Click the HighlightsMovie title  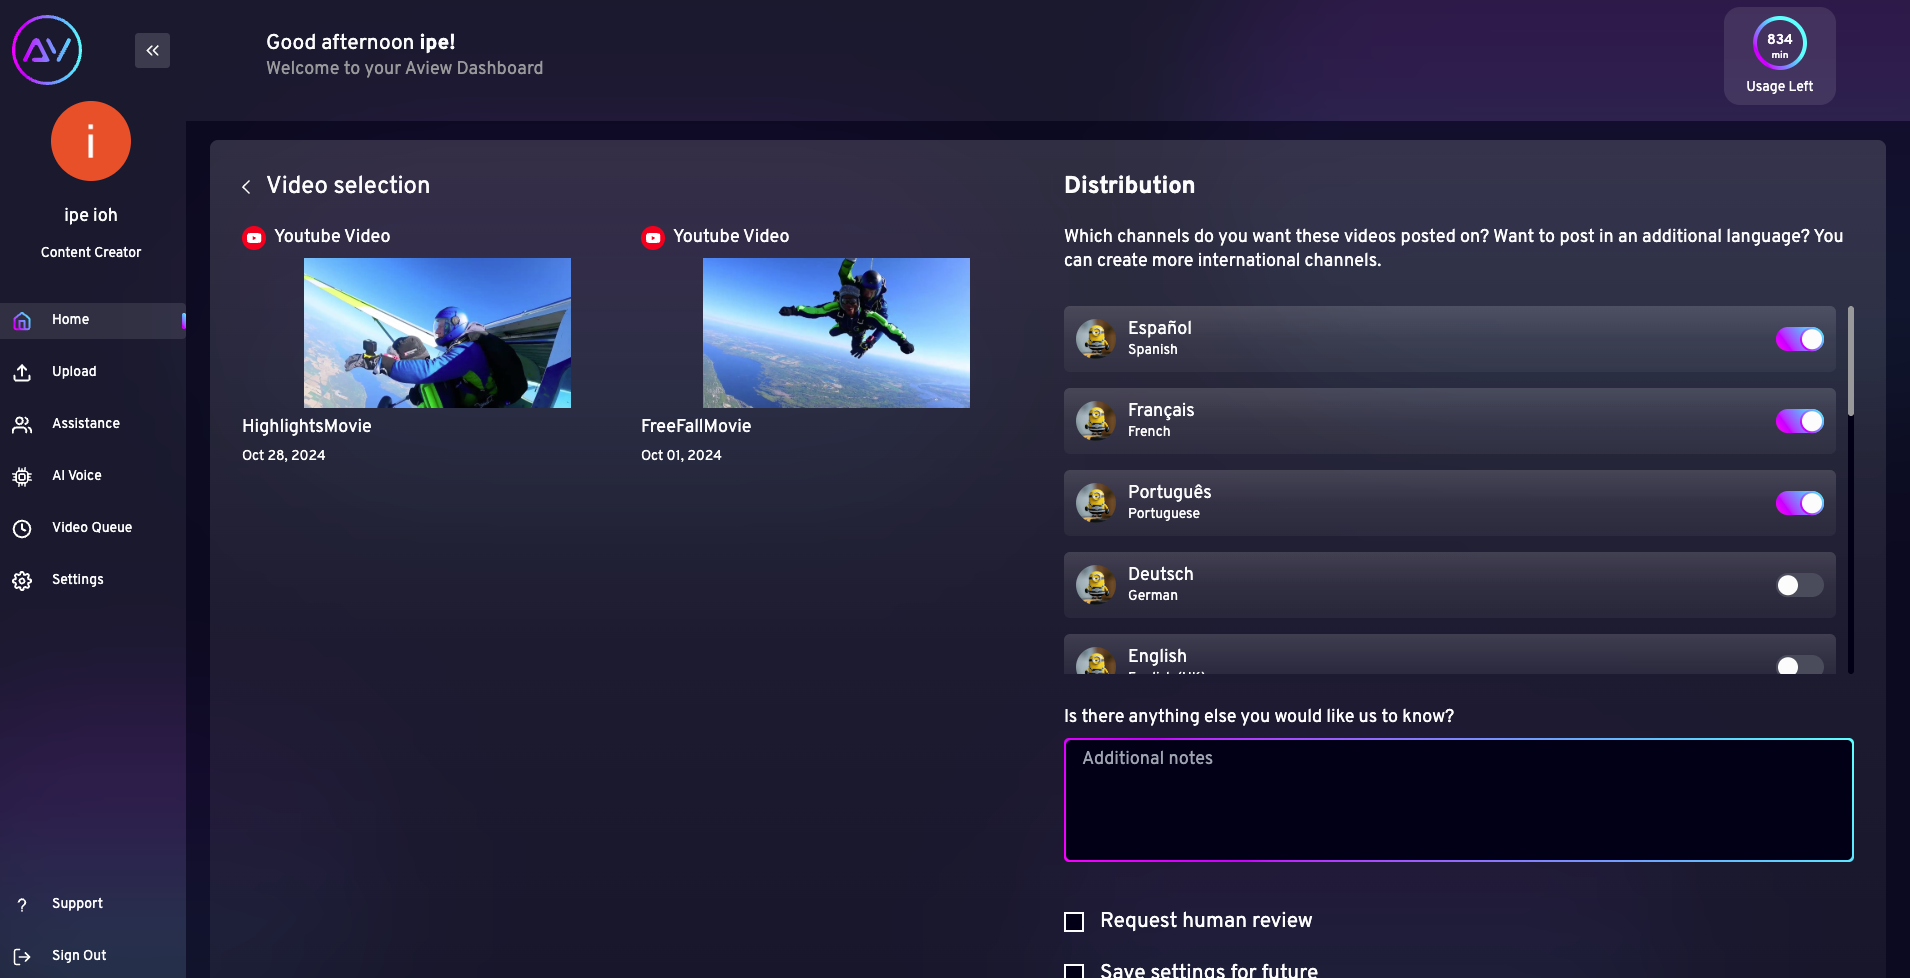[x=307, y=426]
